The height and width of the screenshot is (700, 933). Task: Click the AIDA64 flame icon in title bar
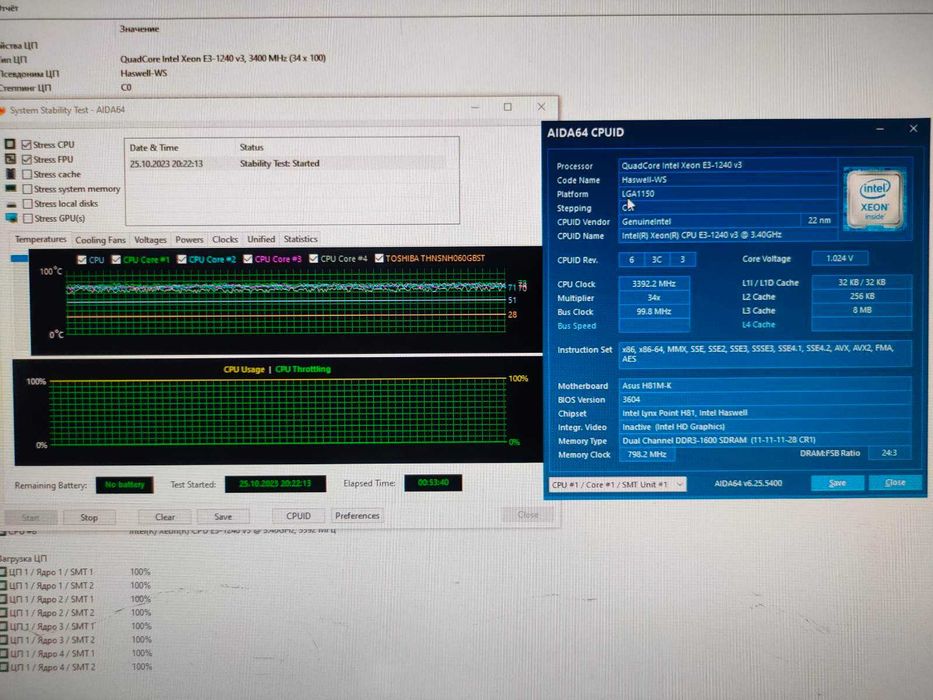pyautogui.click(x=2, y=111)
